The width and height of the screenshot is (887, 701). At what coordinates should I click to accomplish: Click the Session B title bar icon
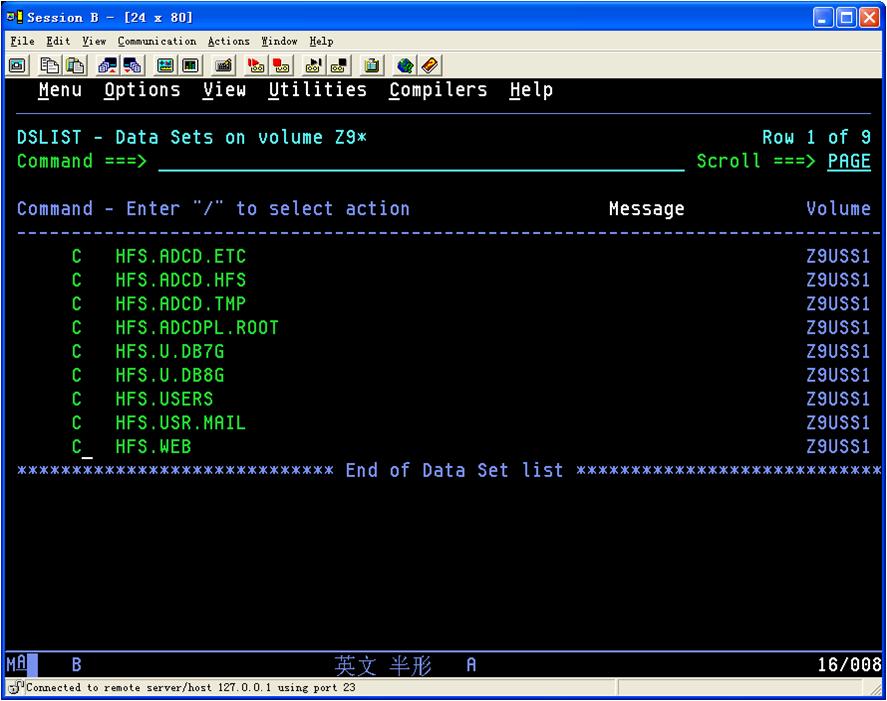click(15, 17)
